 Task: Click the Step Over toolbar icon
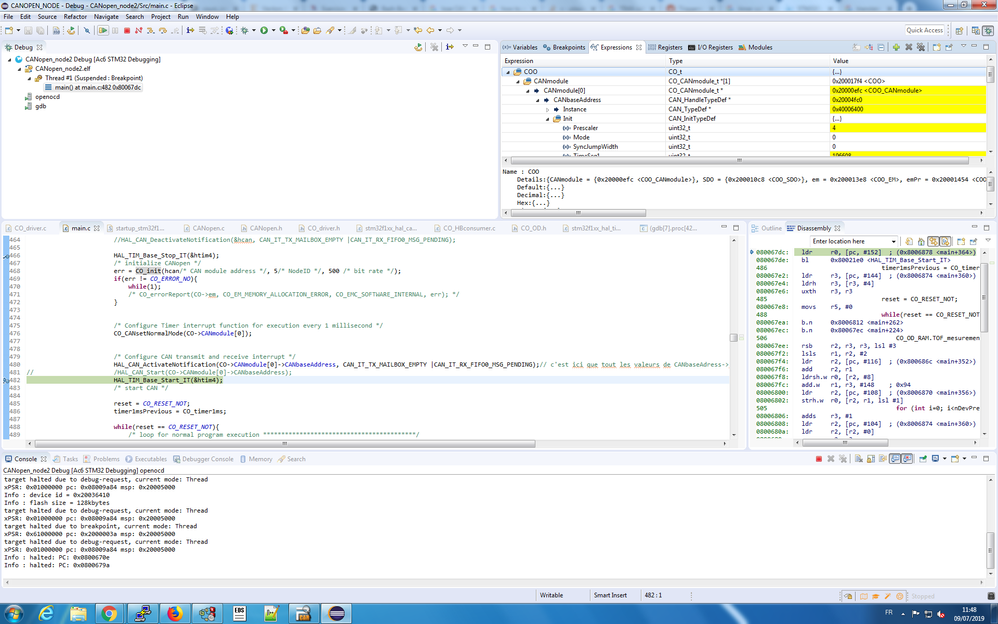tap(162, 31)
